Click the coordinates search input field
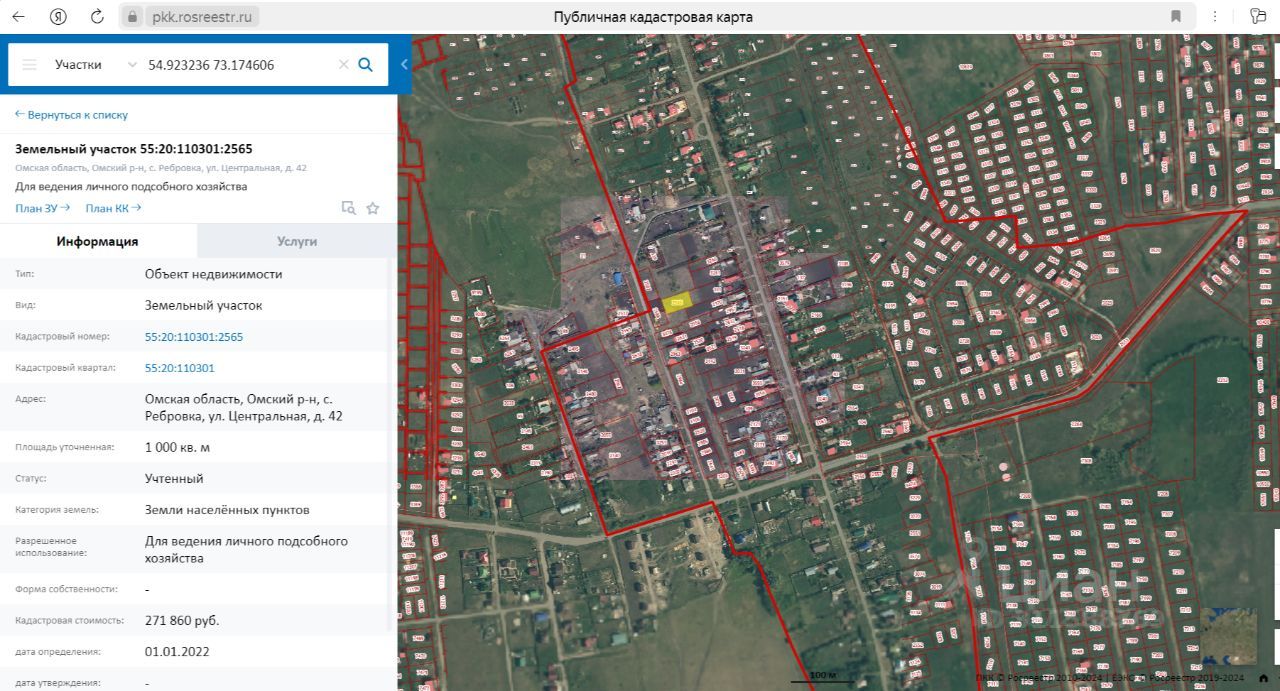The width and height of the screenshot is (1280, 691). [x=238, y=64]
